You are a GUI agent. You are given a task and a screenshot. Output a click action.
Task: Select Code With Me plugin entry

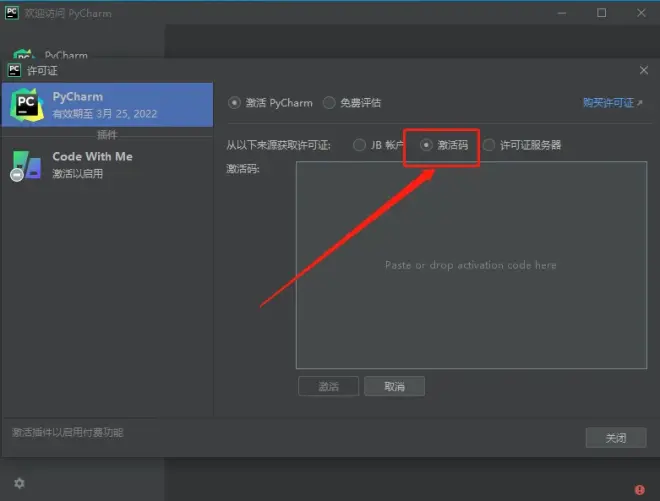click(107, 165)
